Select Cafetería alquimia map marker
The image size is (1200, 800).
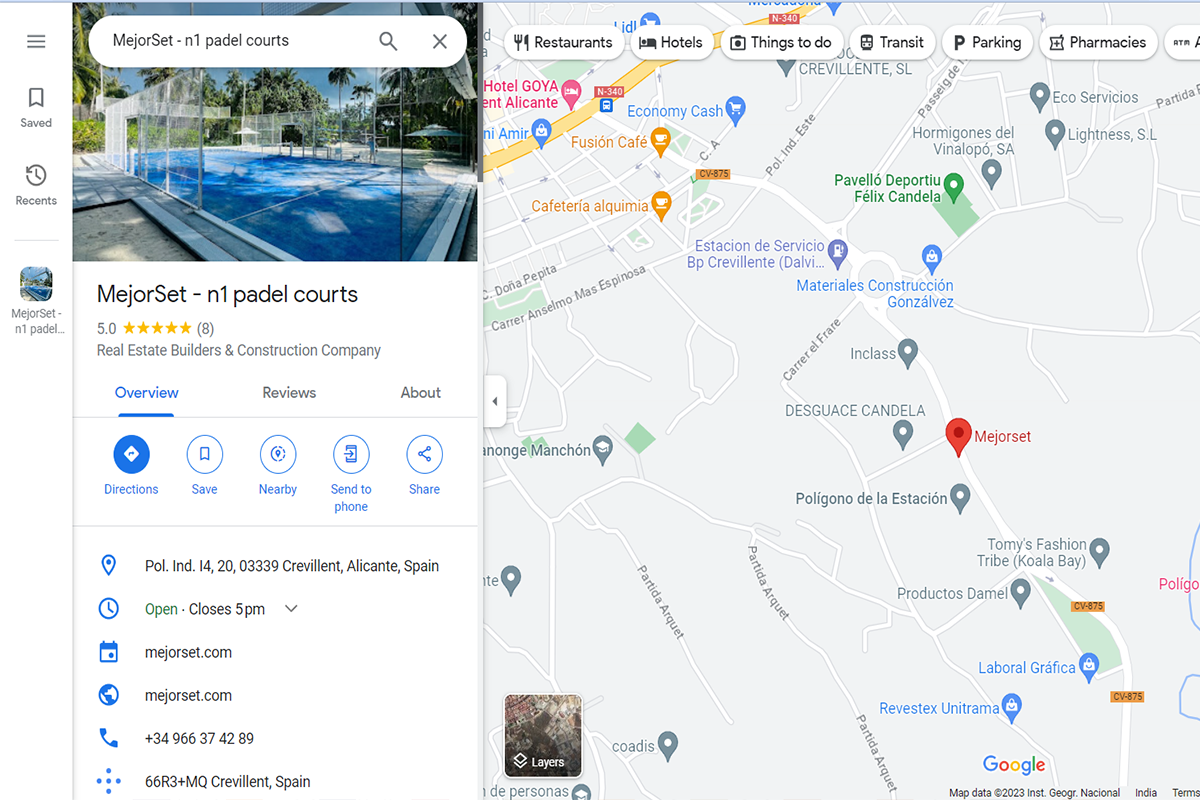click(x=661, y=205)
